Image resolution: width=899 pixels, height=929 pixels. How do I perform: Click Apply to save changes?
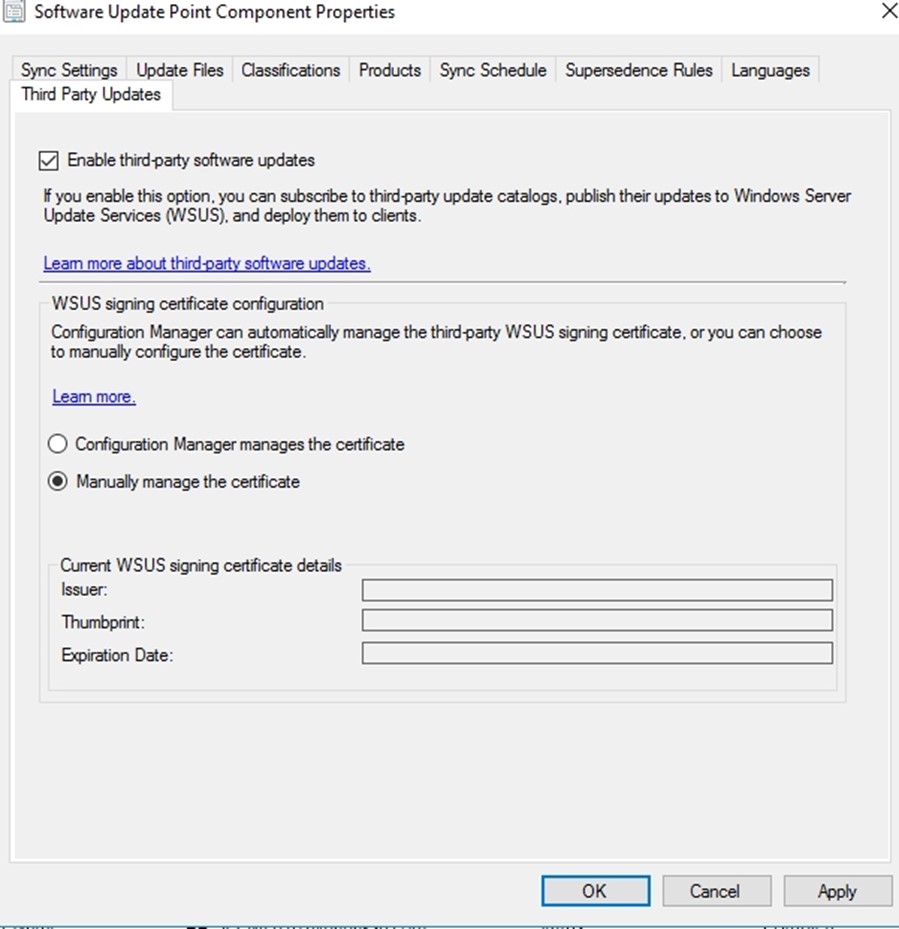837,890
